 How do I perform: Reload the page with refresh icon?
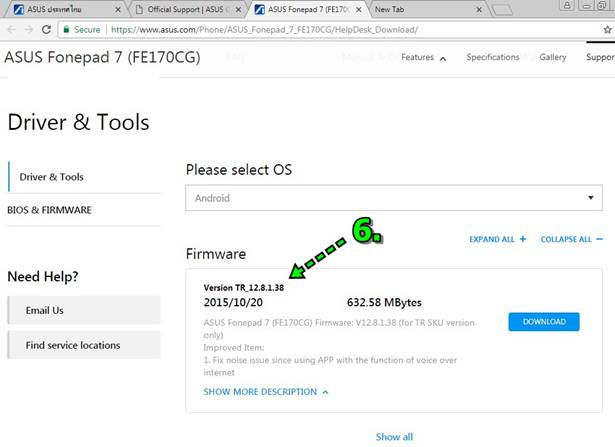click(46, 29)
